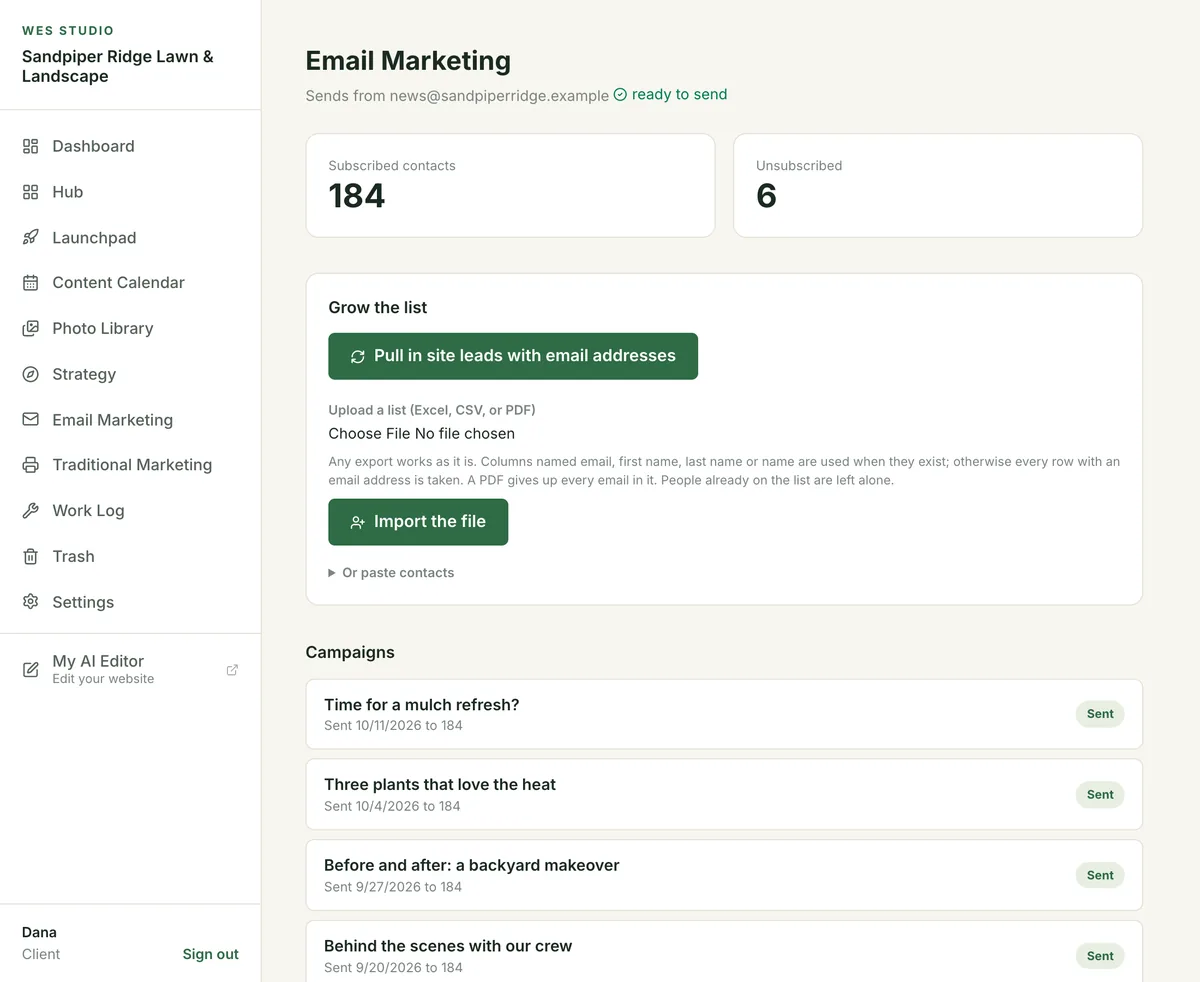Select Email Marketing in the sidebar
Image resolution: width=1200 pixels, height=982 pixels.
tap(130, 420)
